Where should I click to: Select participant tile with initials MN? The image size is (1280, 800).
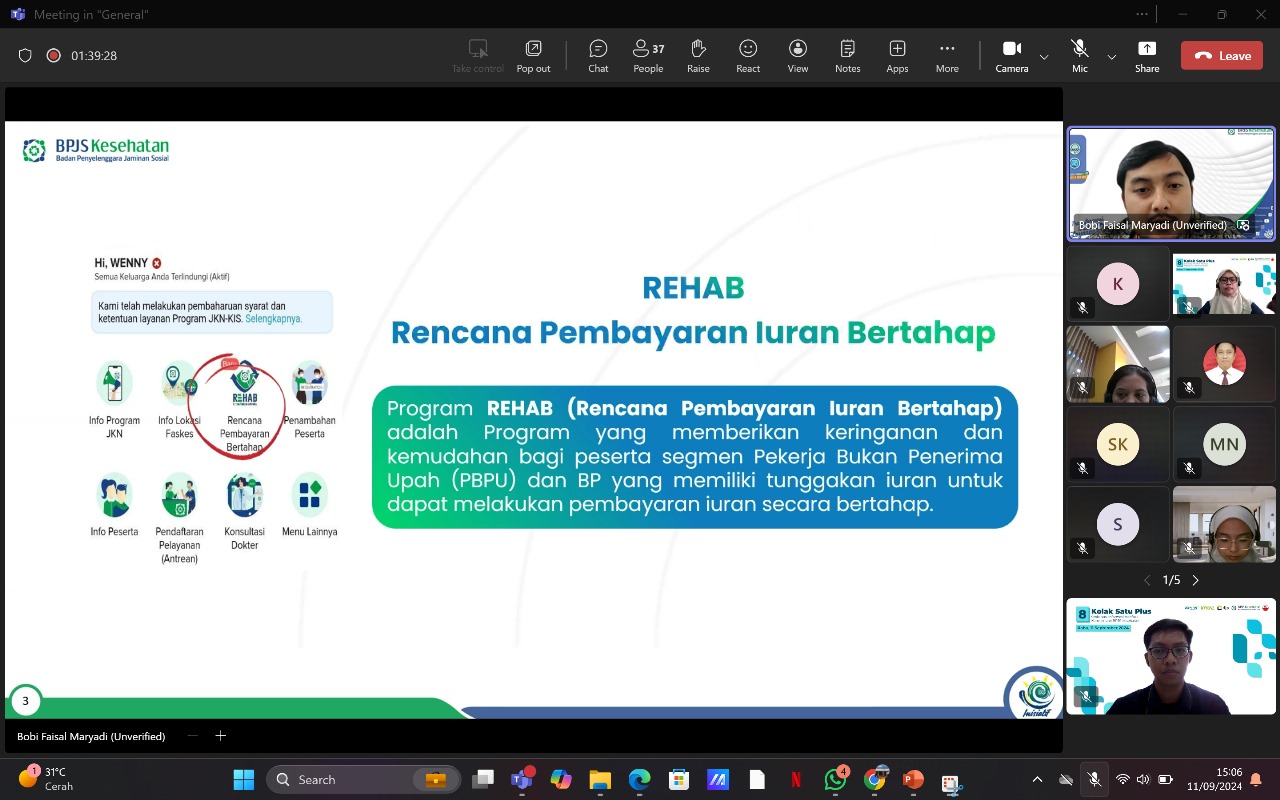point(1224,444)
